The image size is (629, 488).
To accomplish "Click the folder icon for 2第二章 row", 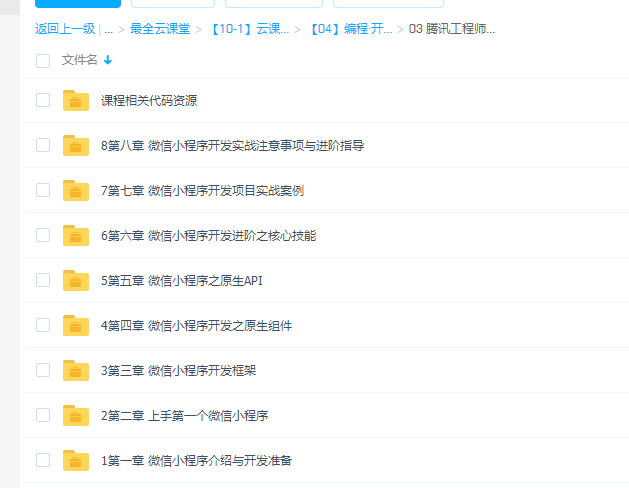I will click(x=76, y=415).
